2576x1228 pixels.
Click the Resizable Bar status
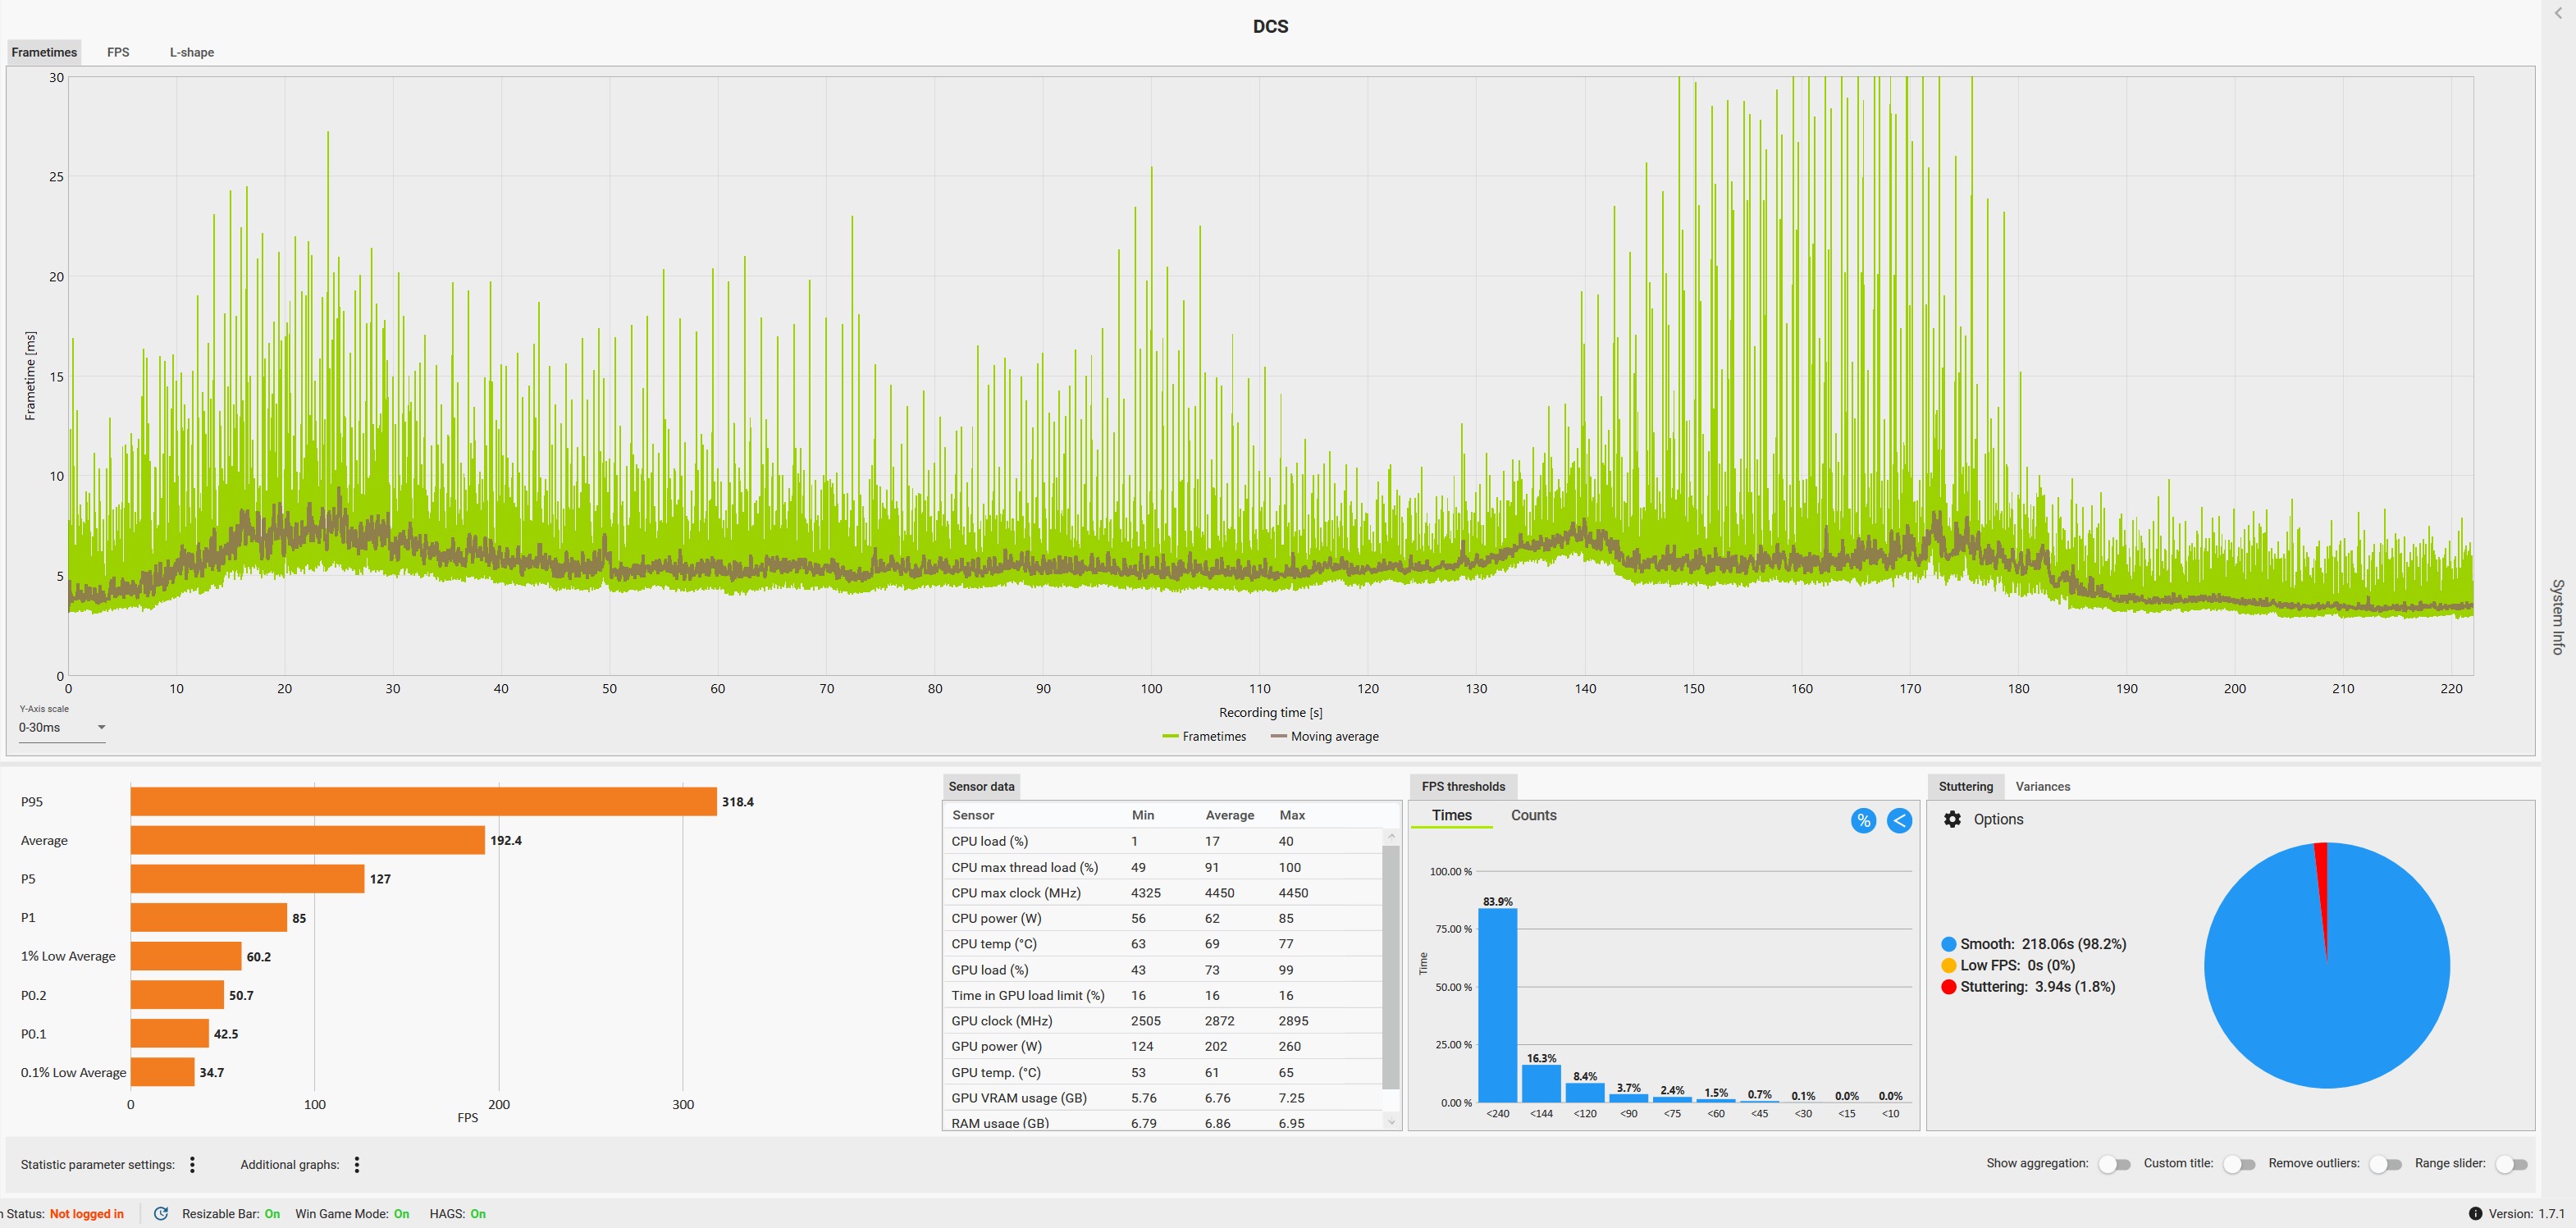(x=231, y=1214)
